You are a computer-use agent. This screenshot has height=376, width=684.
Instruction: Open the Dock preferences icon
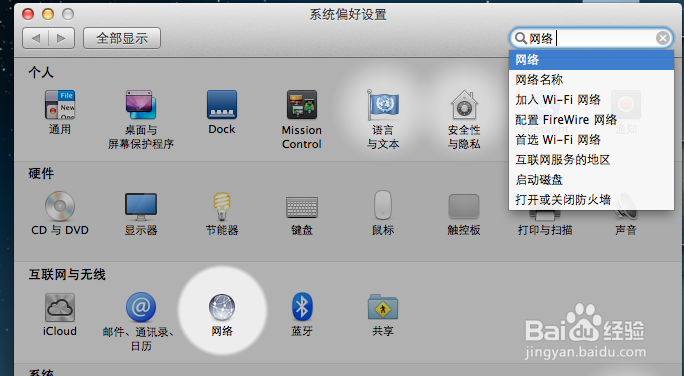[222, 105]
